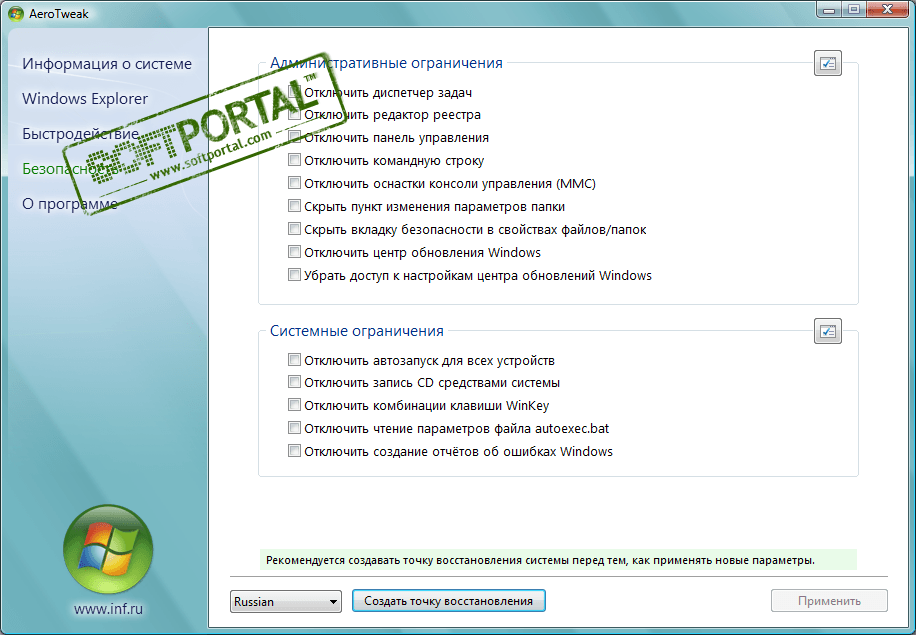The image size is (916, 635).
Task: Click Административные ограничения group heading
Action: (x=386, y=63)
